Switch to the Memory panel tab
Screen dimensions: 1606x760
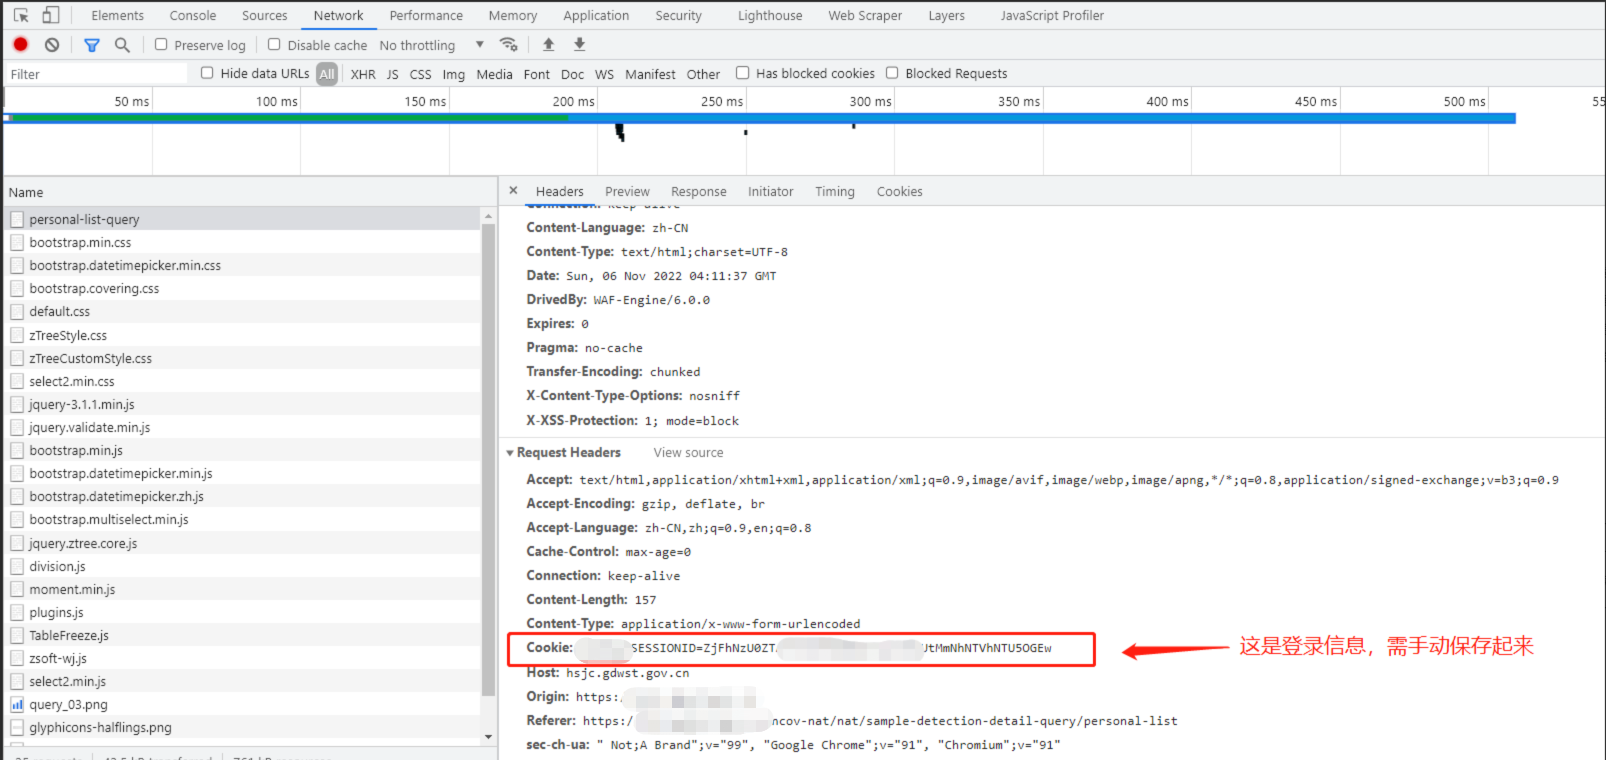point(513,15)
